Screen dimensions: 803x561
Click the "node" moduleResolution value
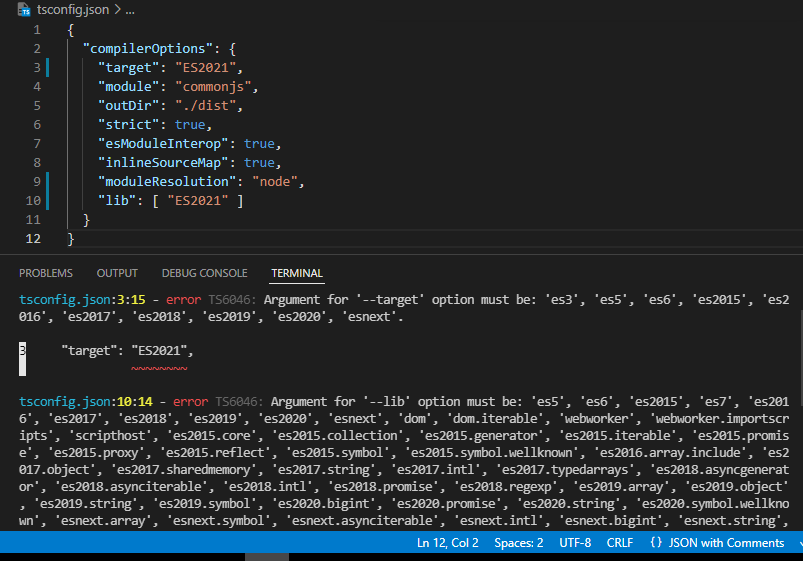pyautogui.click(x=275, y=181)
